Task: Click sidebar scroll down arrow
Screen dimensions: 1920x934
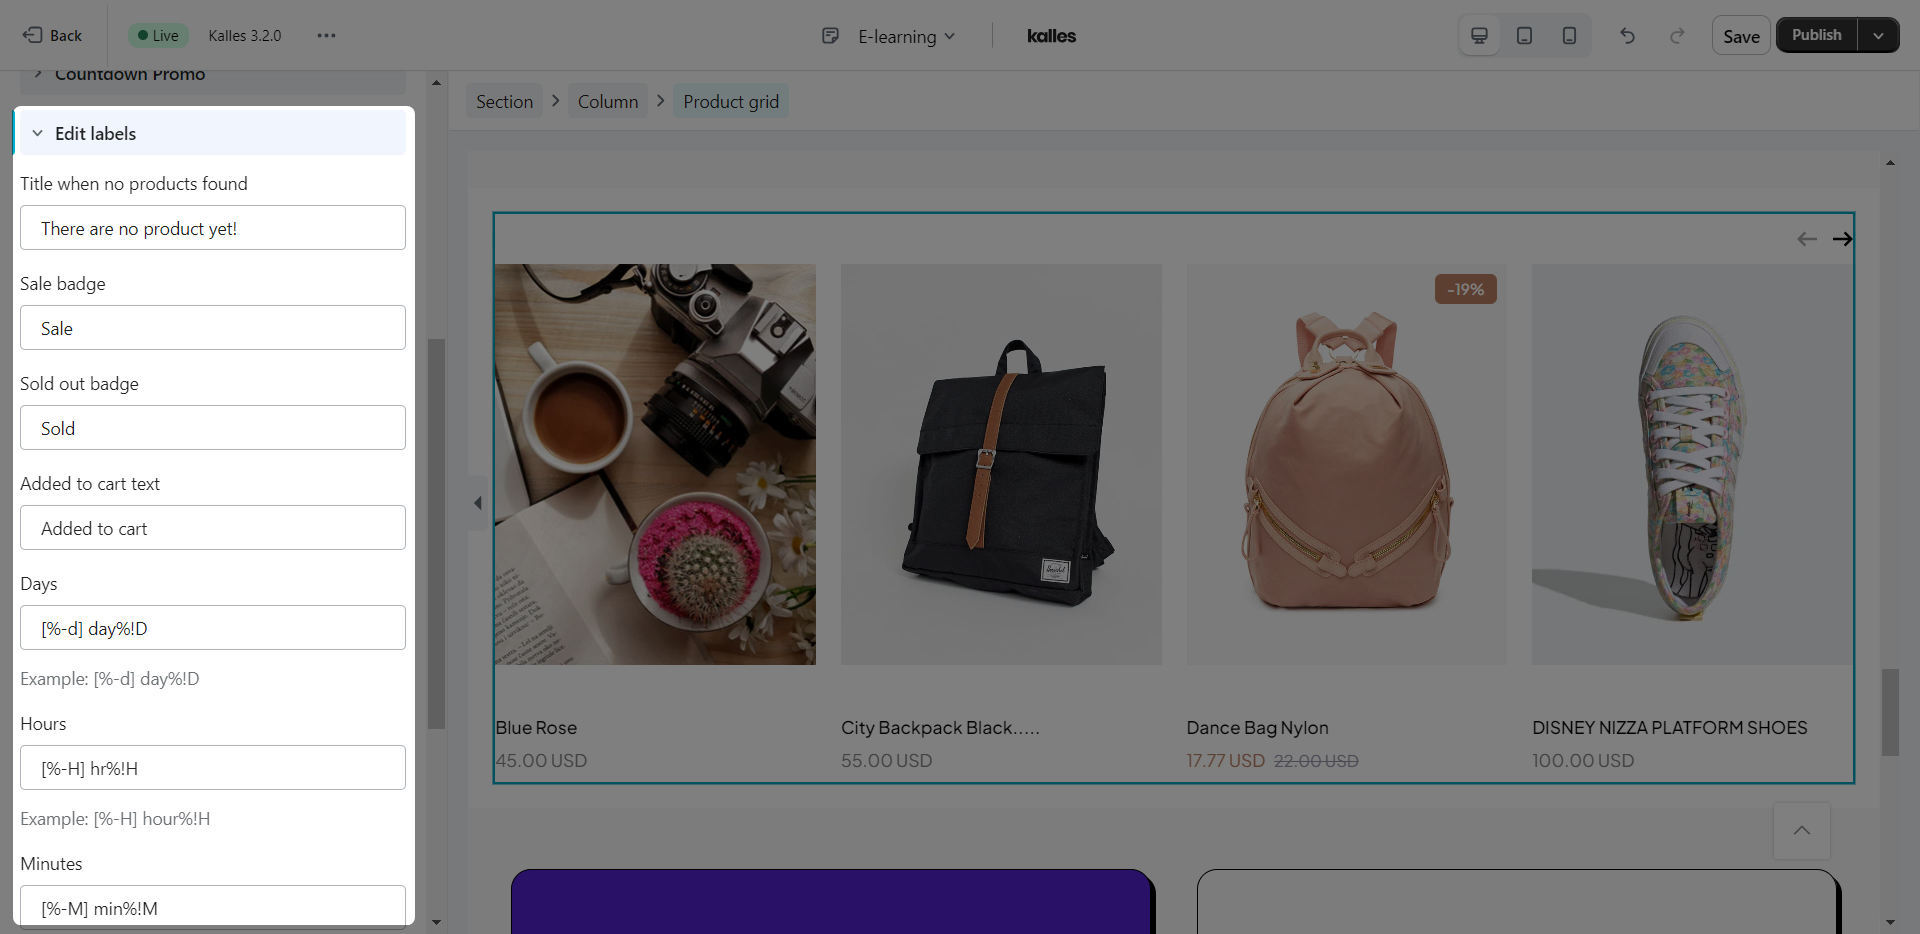Action: click(436, 922)
